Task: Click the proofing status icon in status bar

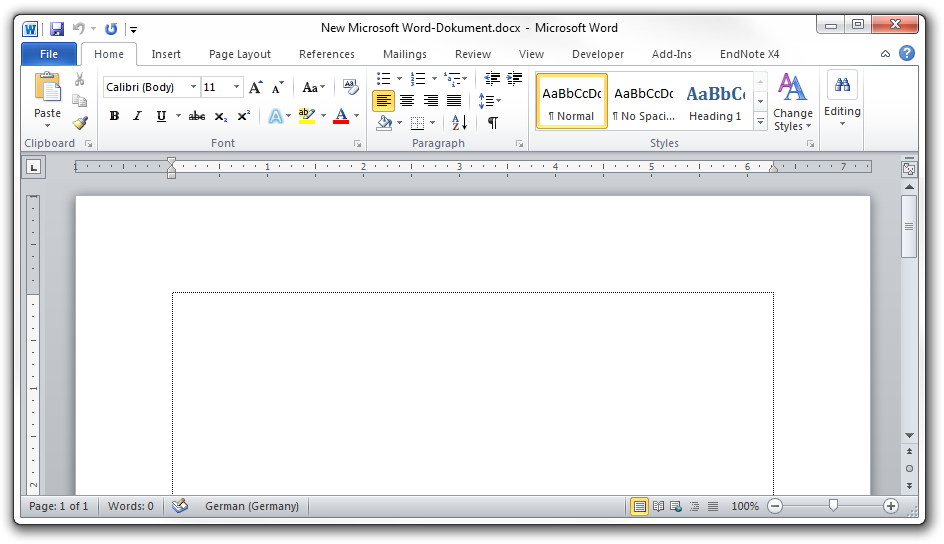Action: 180,506
